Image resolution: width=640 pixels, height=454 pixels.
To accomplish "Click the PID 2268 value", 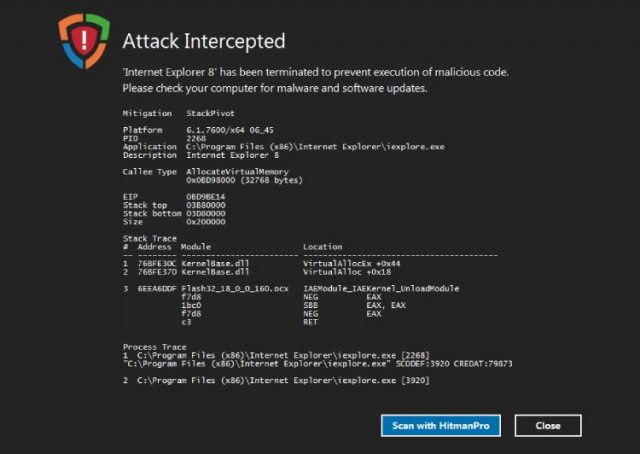I will tap(196, 138).
